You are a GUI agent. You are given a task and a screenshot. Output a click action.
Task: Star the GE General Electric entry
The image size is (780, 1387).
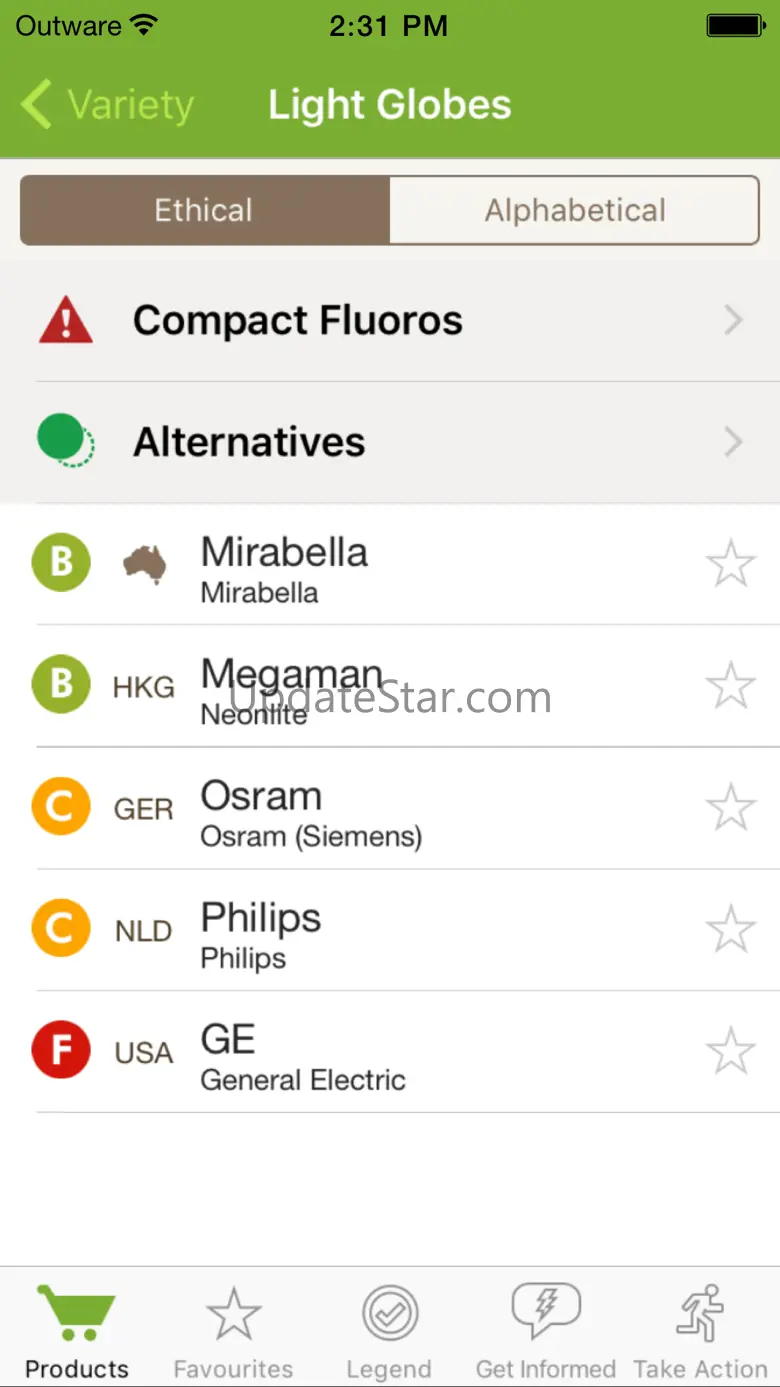click(x=731, y=1052)
